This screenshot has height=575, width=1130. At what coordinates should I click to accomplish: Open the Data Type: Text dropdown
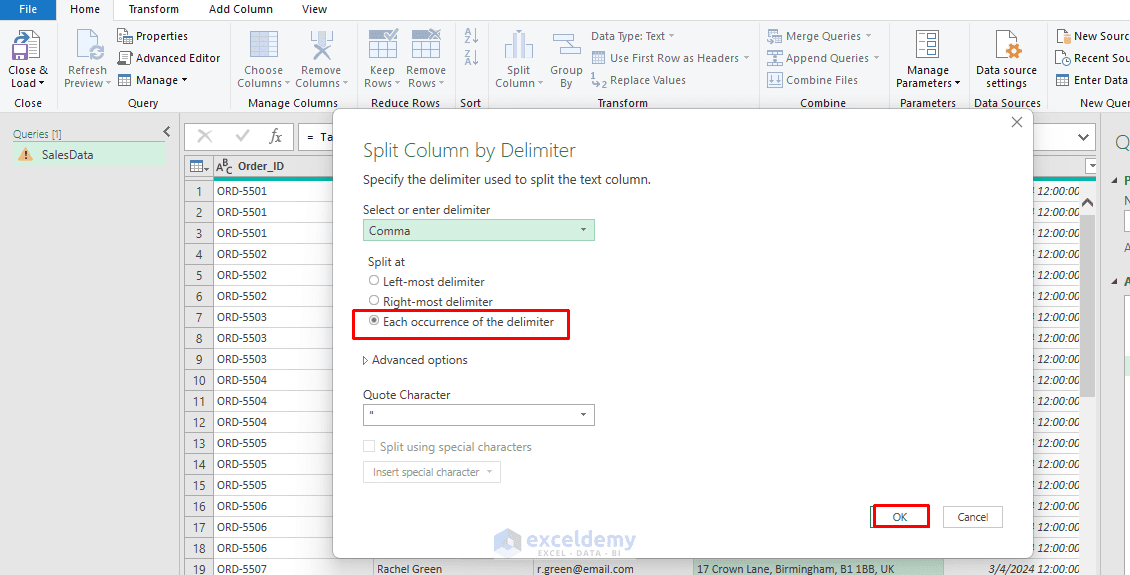633,36
